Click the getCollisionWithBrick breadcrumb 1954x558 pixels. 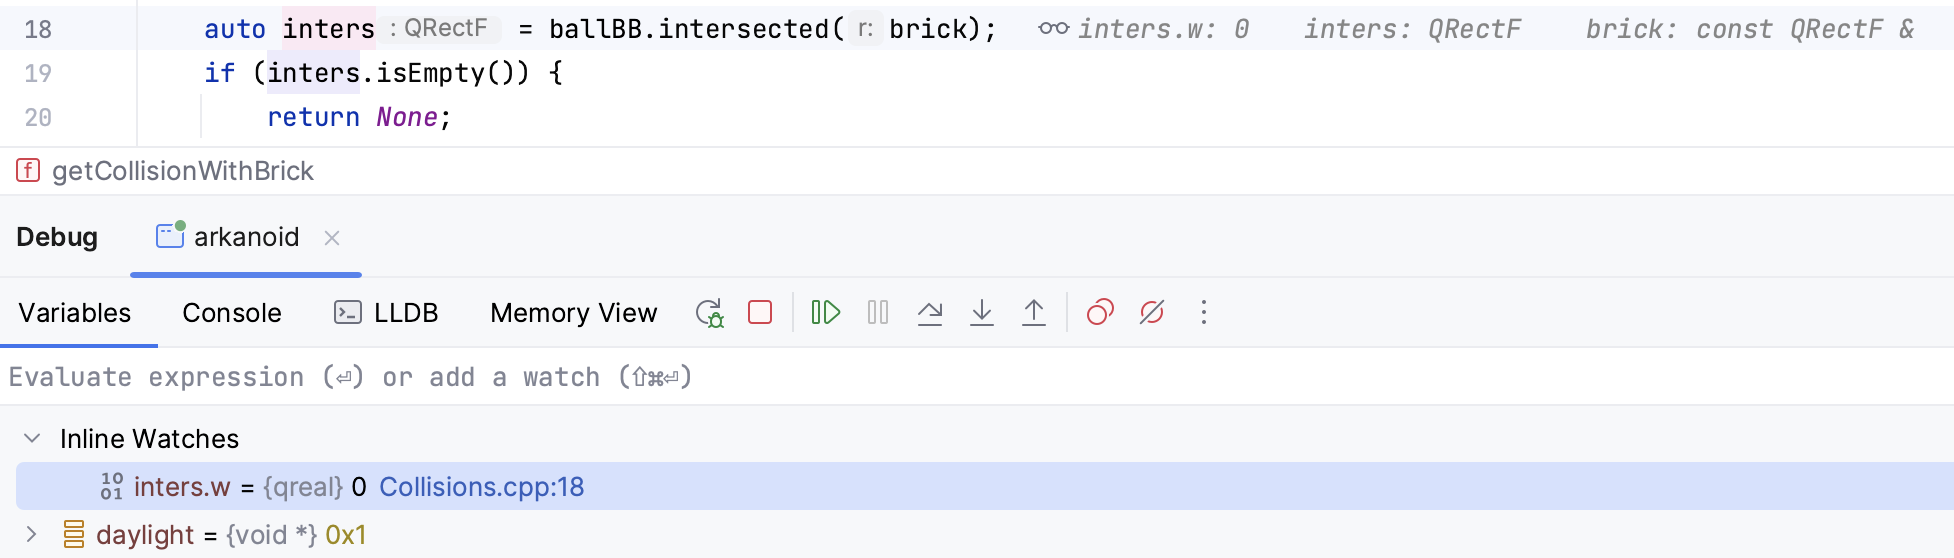[x=182, y=171]
